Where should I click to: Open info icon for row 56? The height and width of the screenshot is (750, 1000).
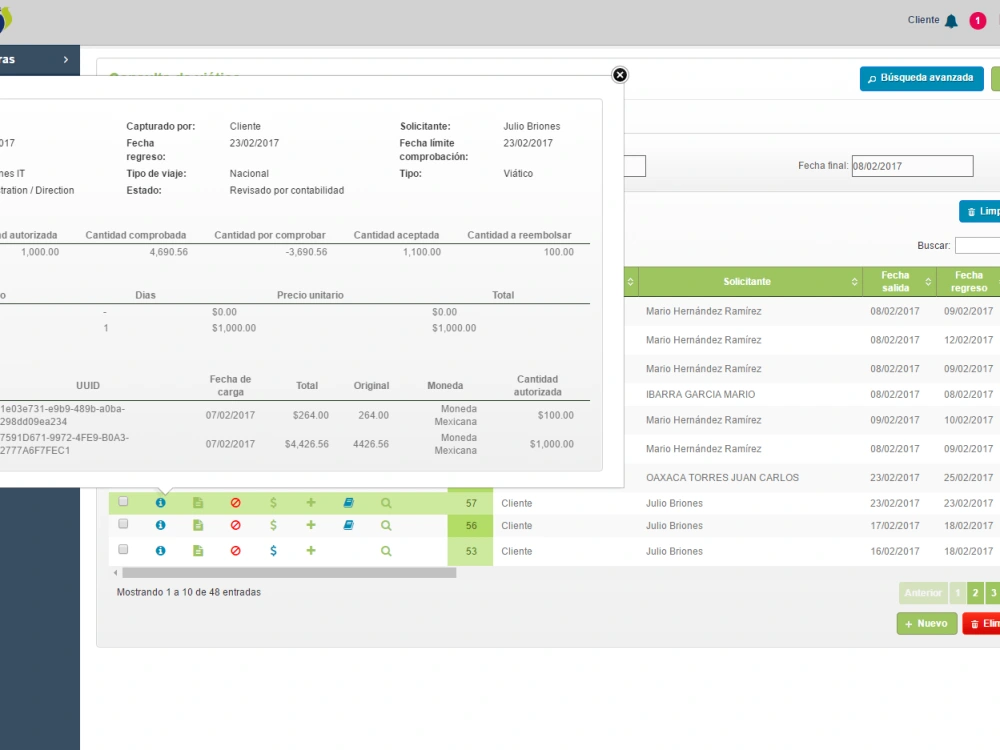point(160,525)
